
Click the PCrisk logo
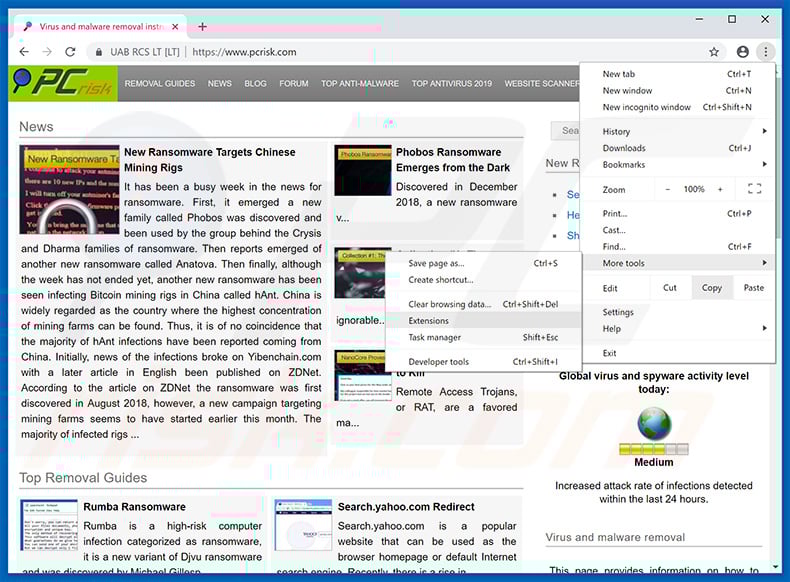(63, 82)
